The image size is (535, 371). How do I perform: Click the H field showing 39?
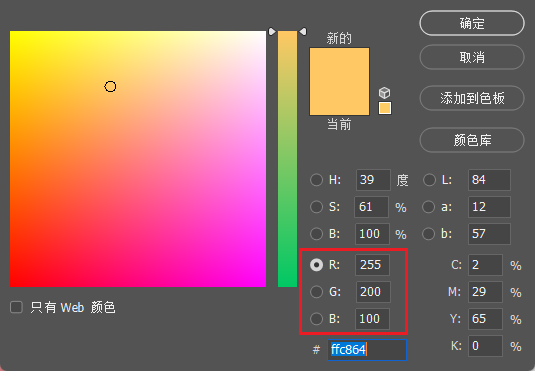[x=373, y=180]
